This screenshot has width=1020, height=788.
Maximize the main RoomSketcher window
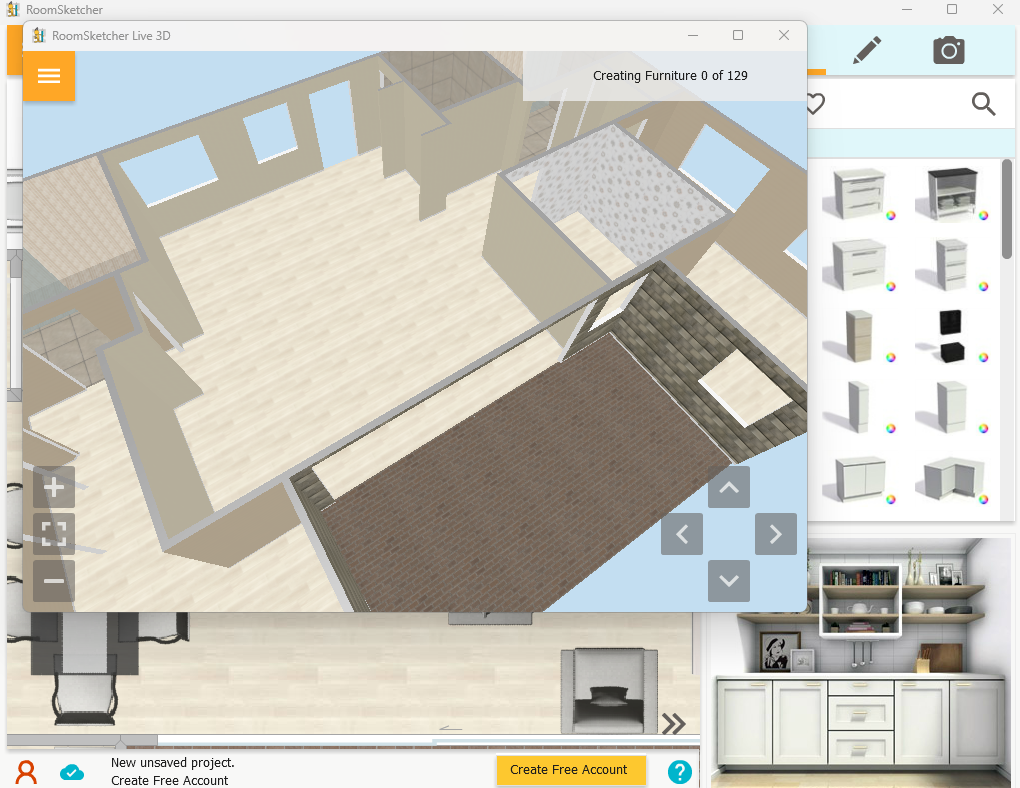click(x=952, y=9)
